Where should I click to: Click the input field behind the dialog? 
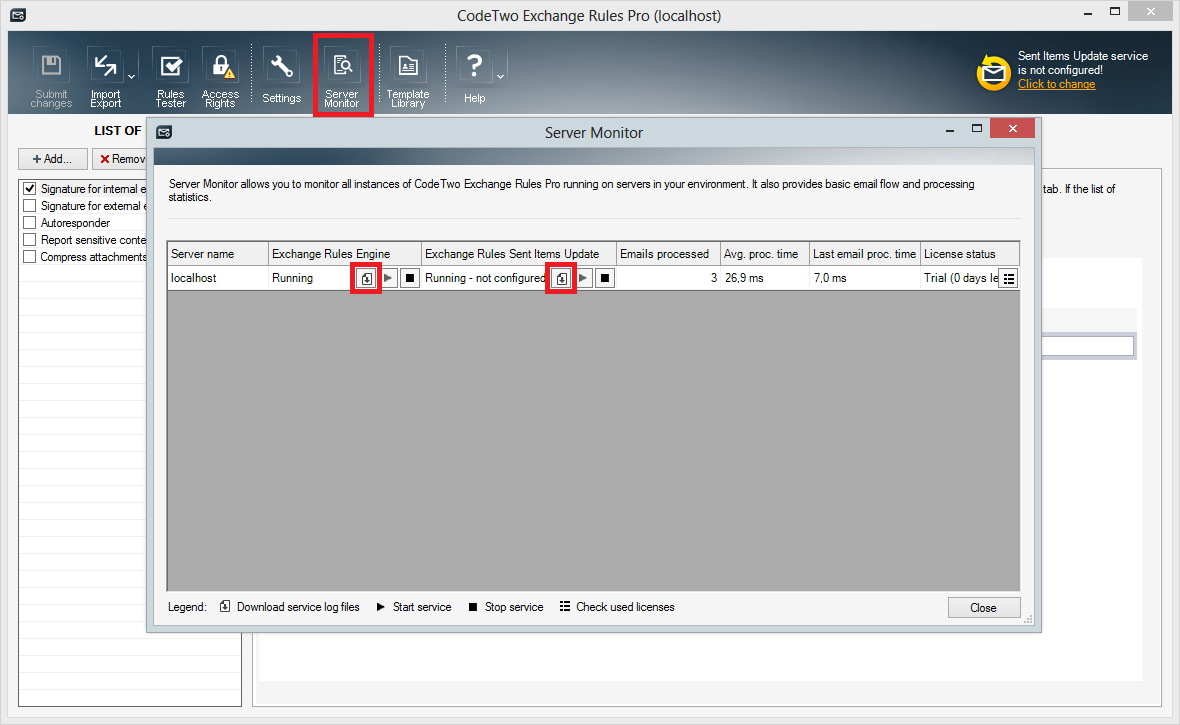coord(1088,346)
